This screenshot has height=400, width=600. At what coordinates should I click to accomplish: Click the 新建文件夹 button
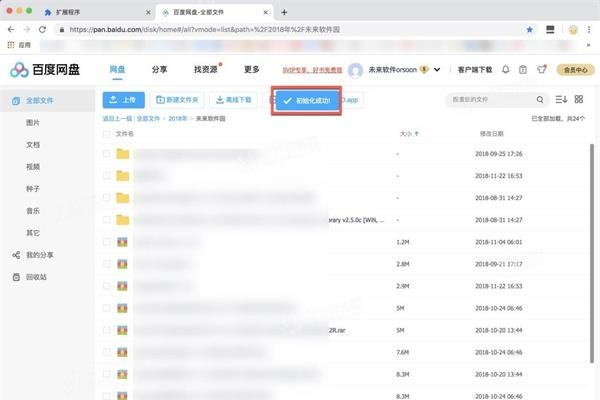tap(177, 100)
